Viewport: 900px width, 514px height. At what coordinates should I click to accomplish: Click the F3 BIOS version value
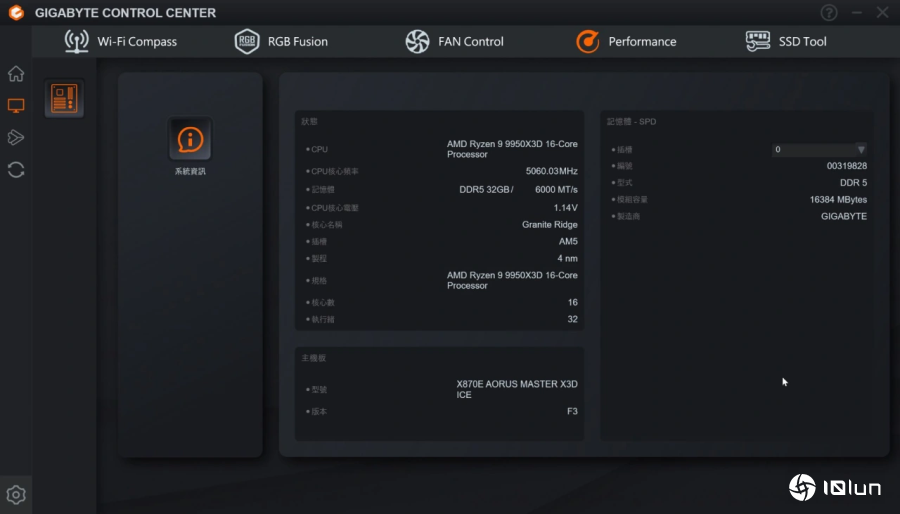pos(572,411)
